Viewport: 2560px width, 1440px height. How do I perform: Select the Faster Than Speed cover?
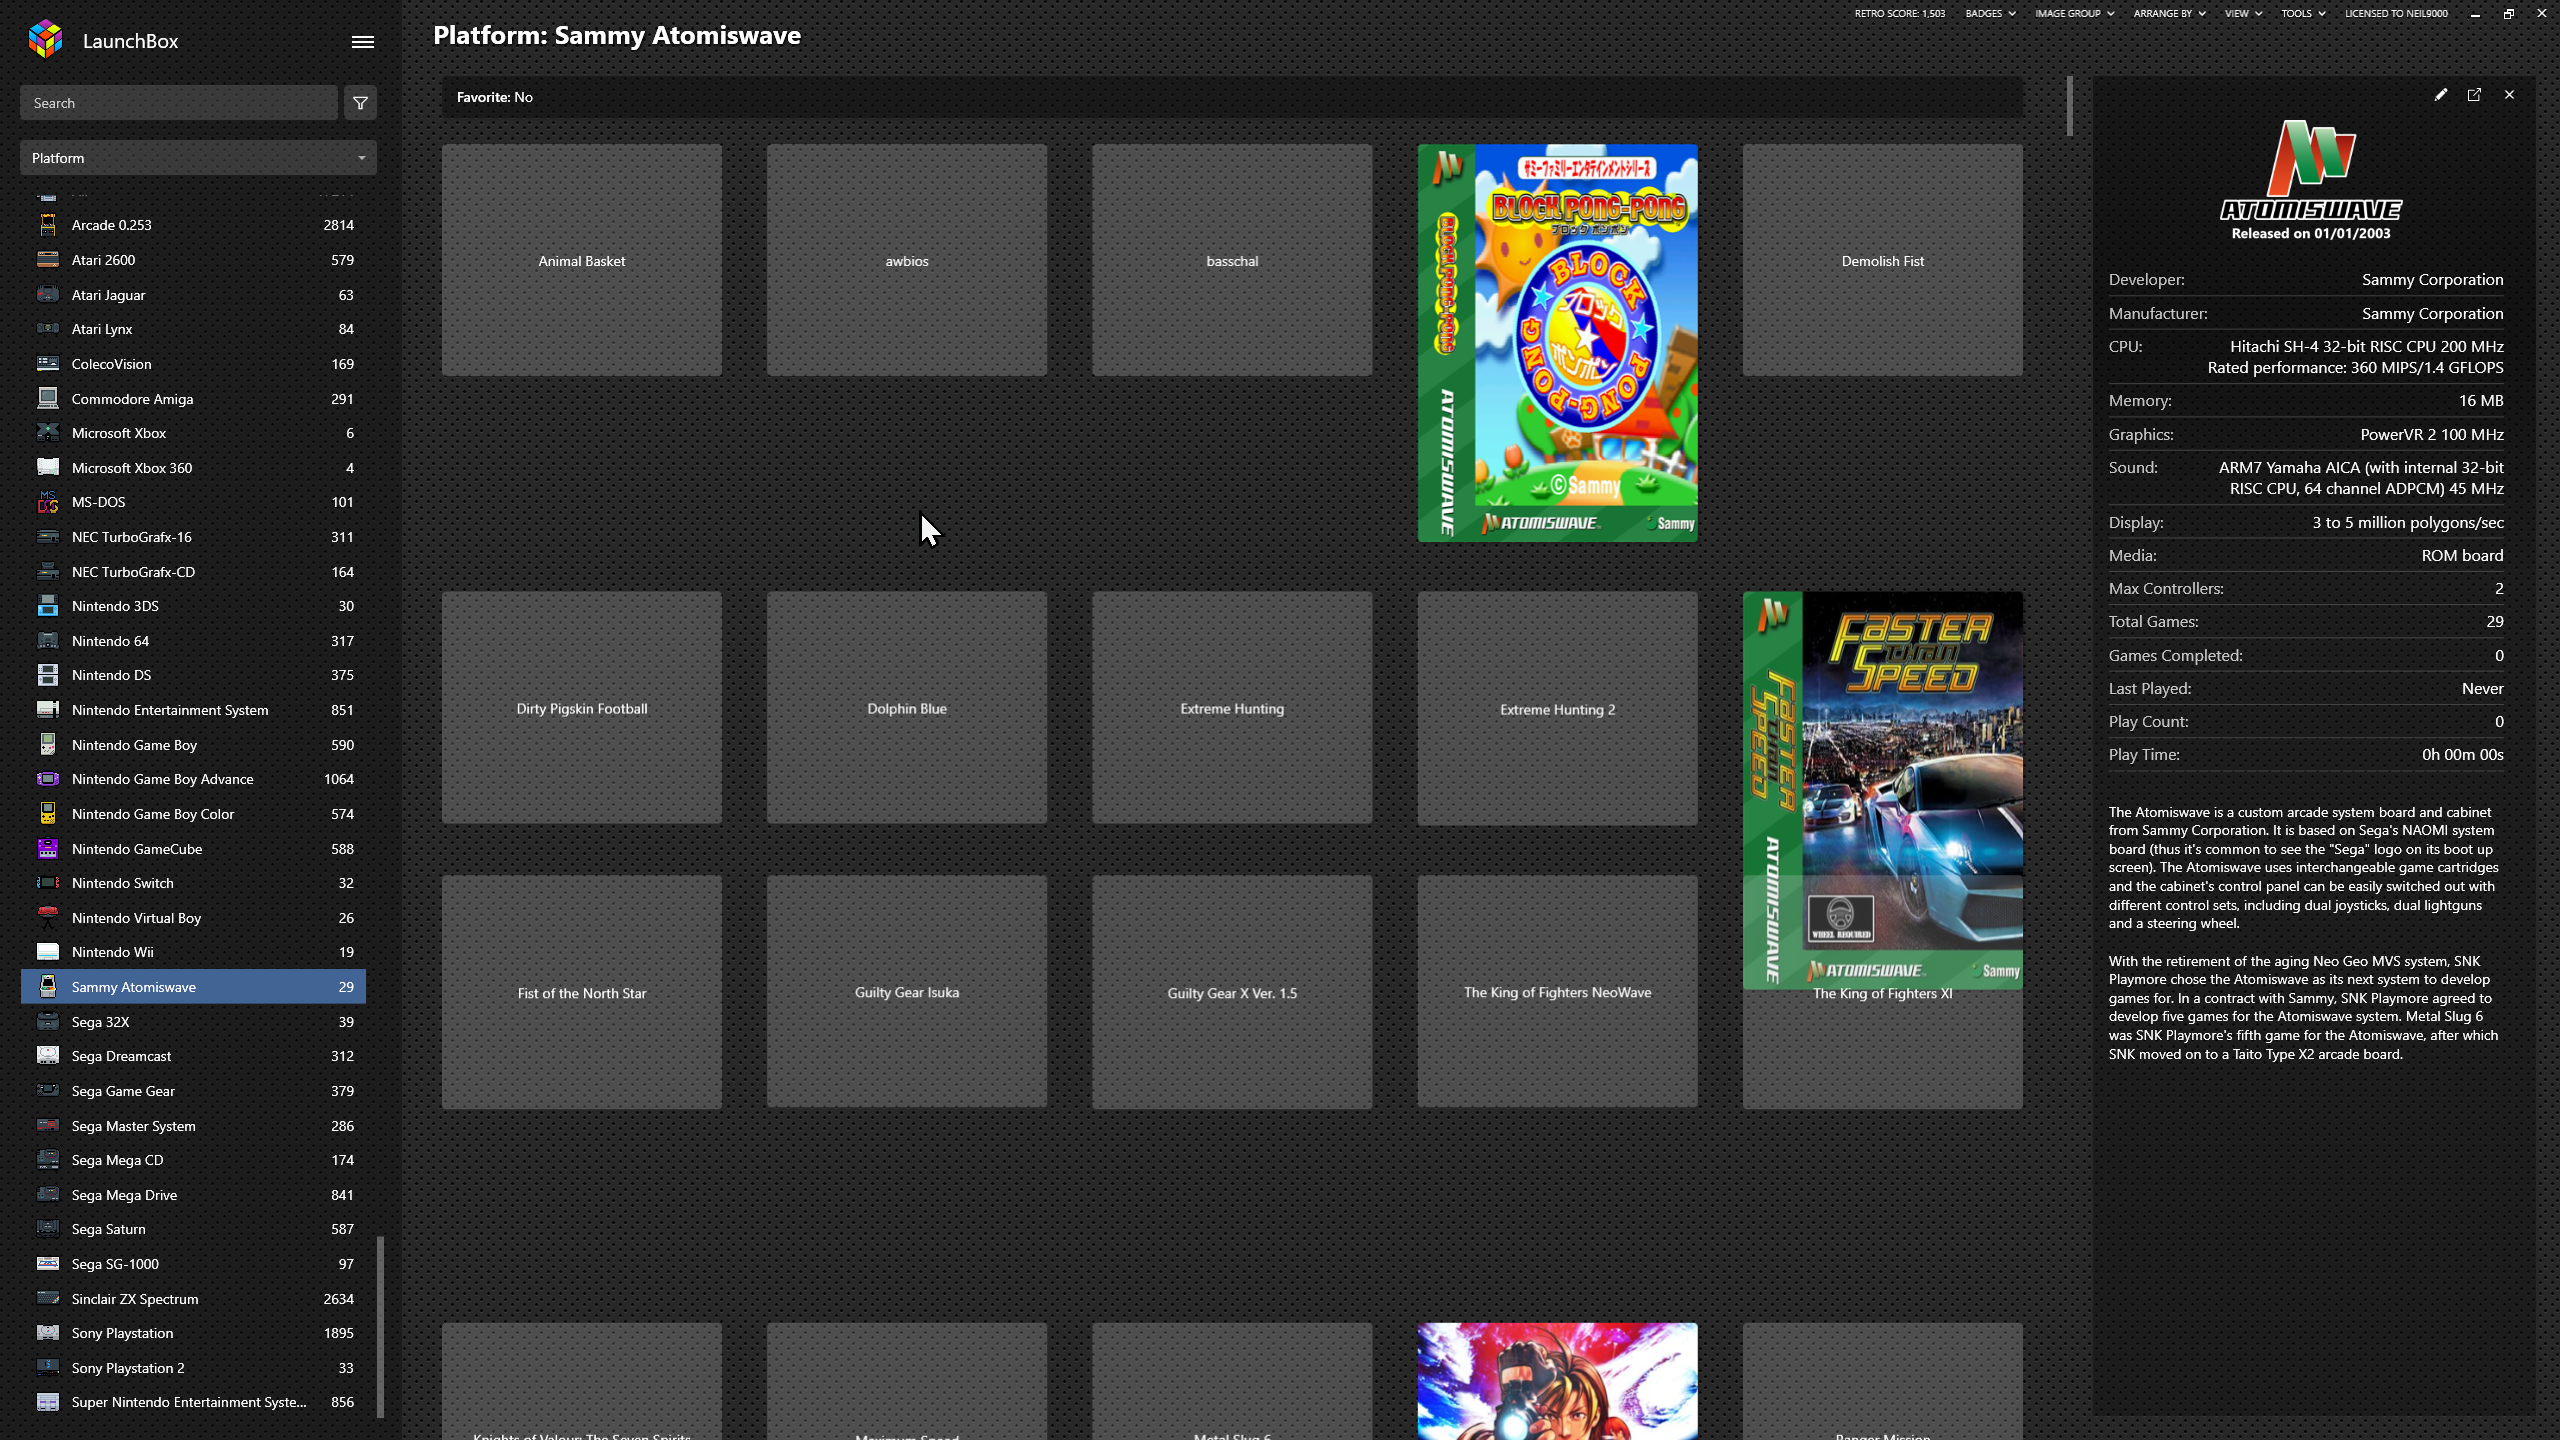click(x=1882, y=790)
